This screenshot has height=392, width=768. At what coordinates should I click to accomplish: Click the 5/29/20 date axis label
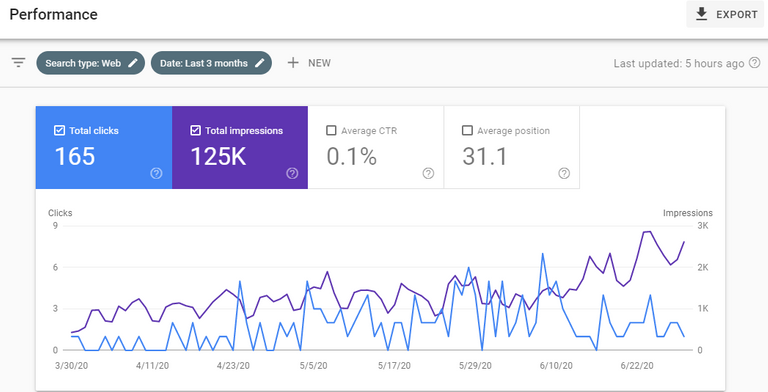475,366
